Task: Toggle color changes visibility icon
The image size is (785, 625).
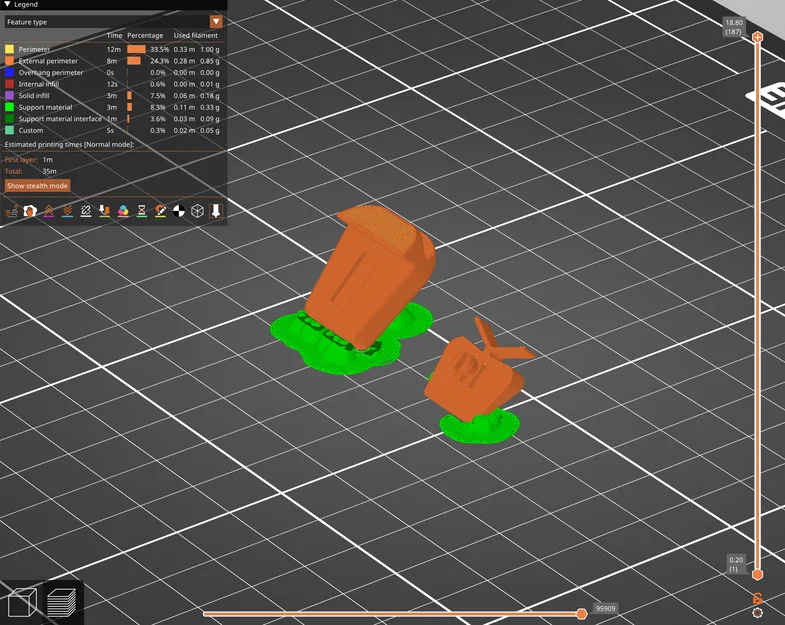Action: [123, 211]
